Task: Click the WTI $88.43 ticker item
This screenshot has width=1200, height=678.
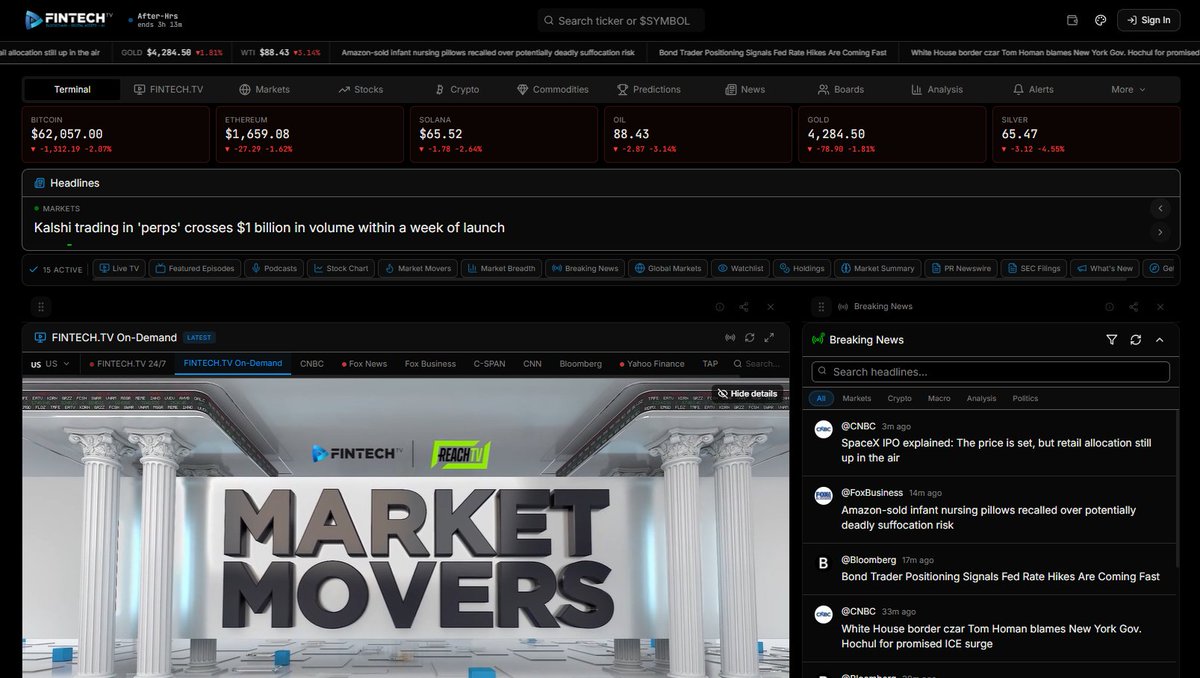Action: point(280,52)
